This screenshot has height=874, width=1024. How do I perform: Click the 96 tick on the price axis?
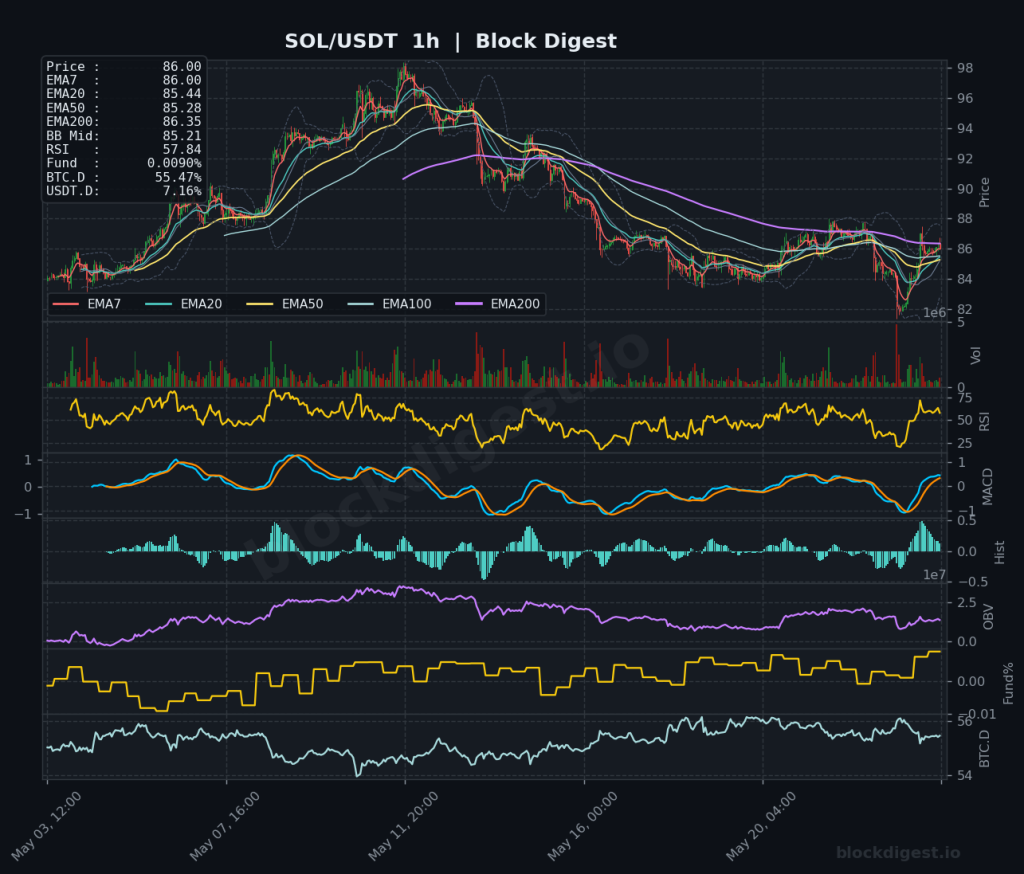point(965,99)
